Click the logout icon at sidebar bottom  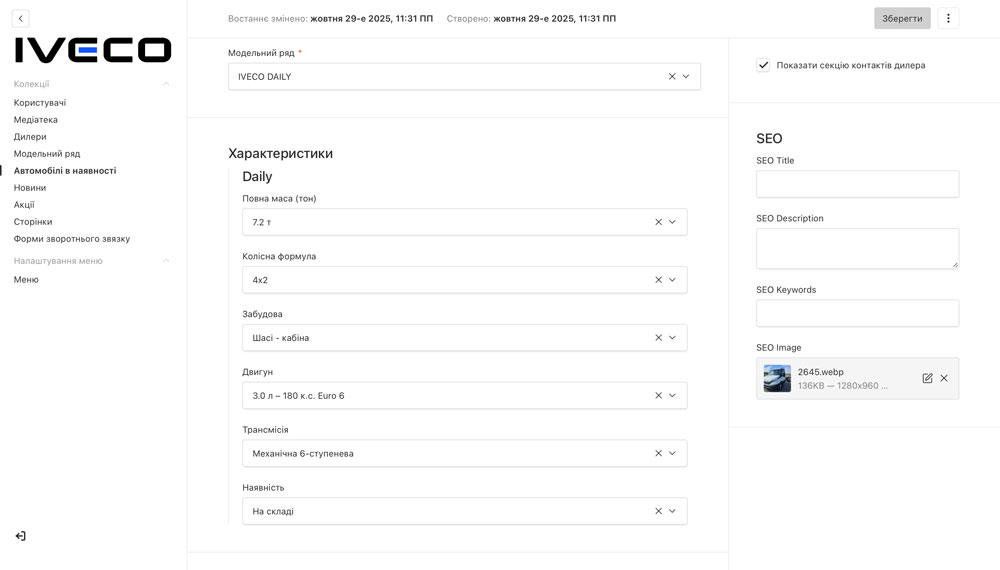(20, 536)
